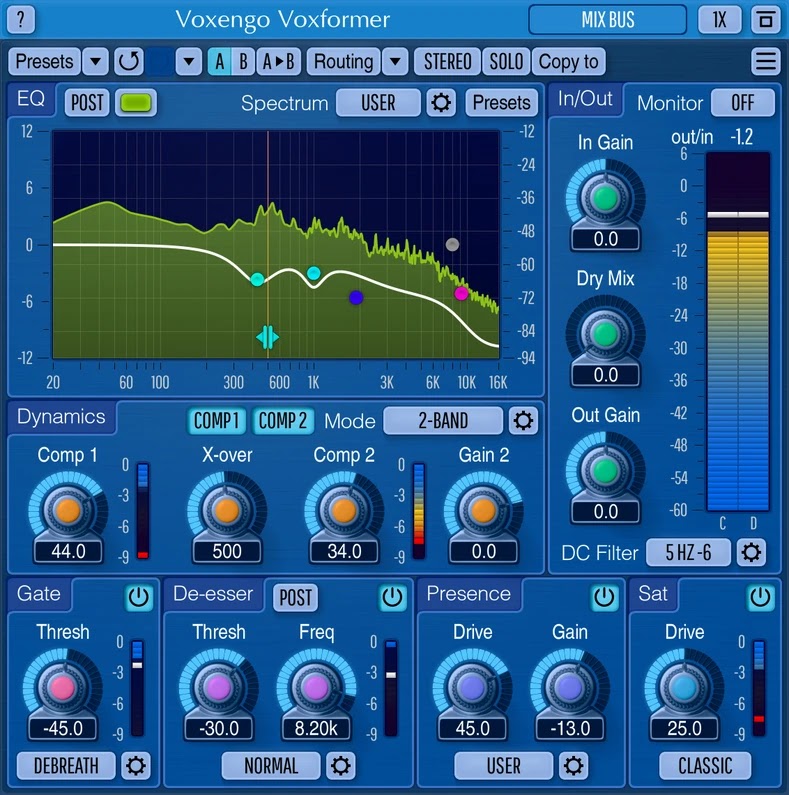Screen dimensions: 789x795
Task: Open dropdown arrow beside blank preset field
Action: click(189, 61)
